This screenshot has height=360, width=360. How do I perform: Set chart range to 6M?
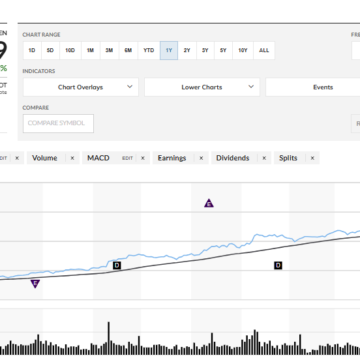pos(128,50)
